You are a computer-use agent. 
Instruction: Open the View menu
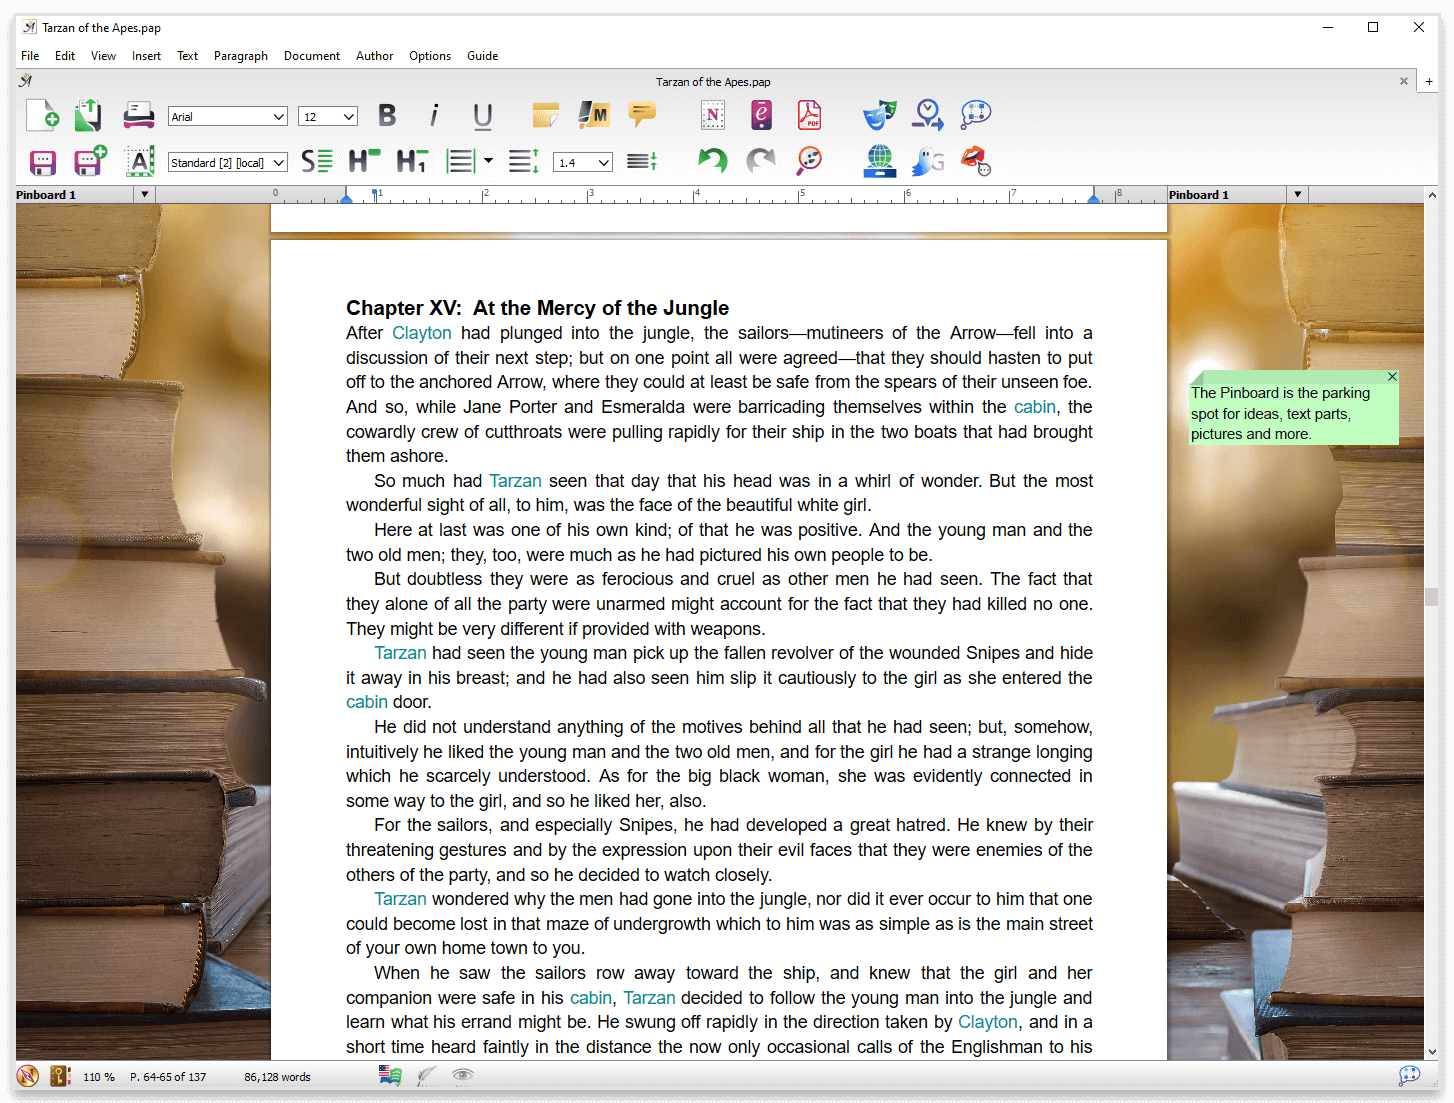[103, 56]
